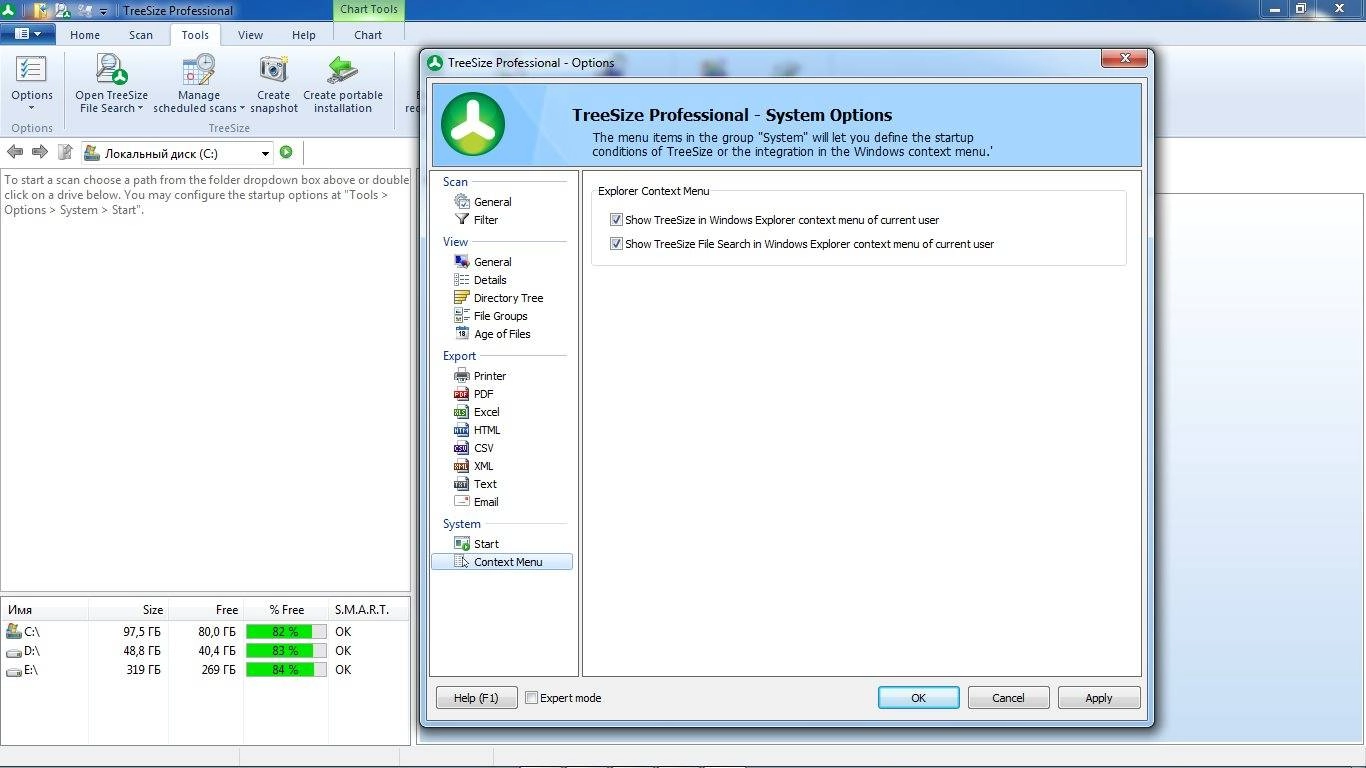Sort drives by the Size column header
Image resolution: width=1366 pixels, height=768 pixels.
click(x=127, y=610)
